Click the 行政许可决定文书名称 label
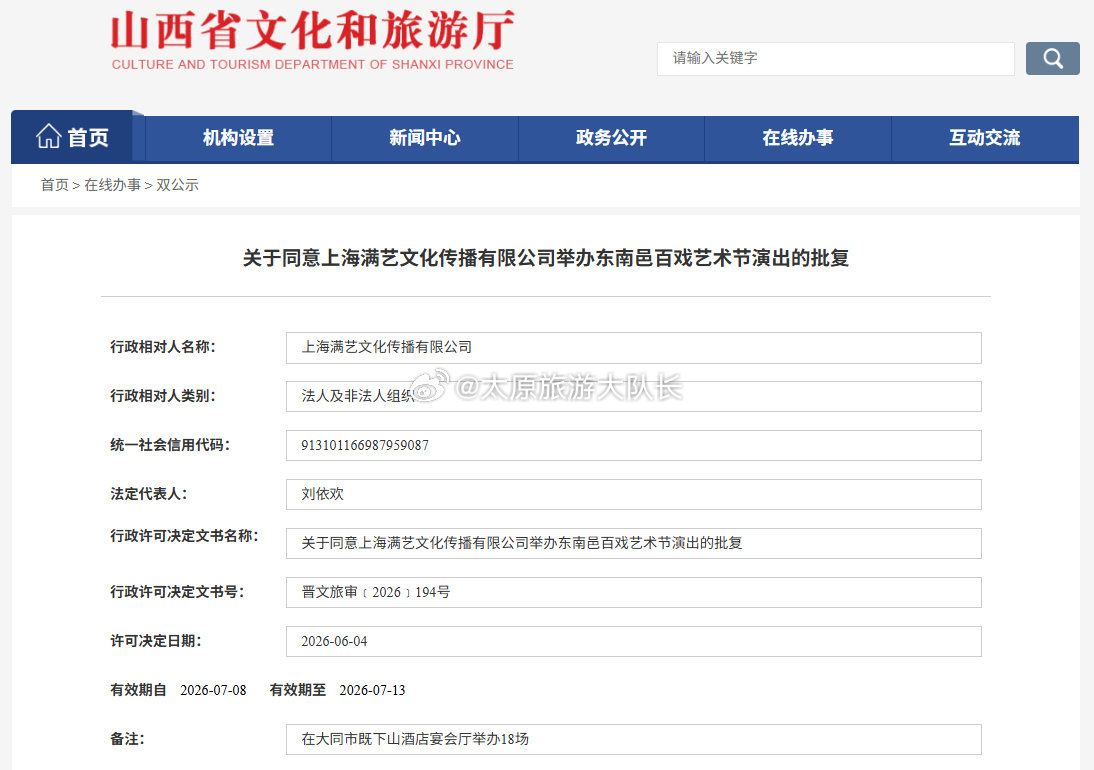 [184, 536]
